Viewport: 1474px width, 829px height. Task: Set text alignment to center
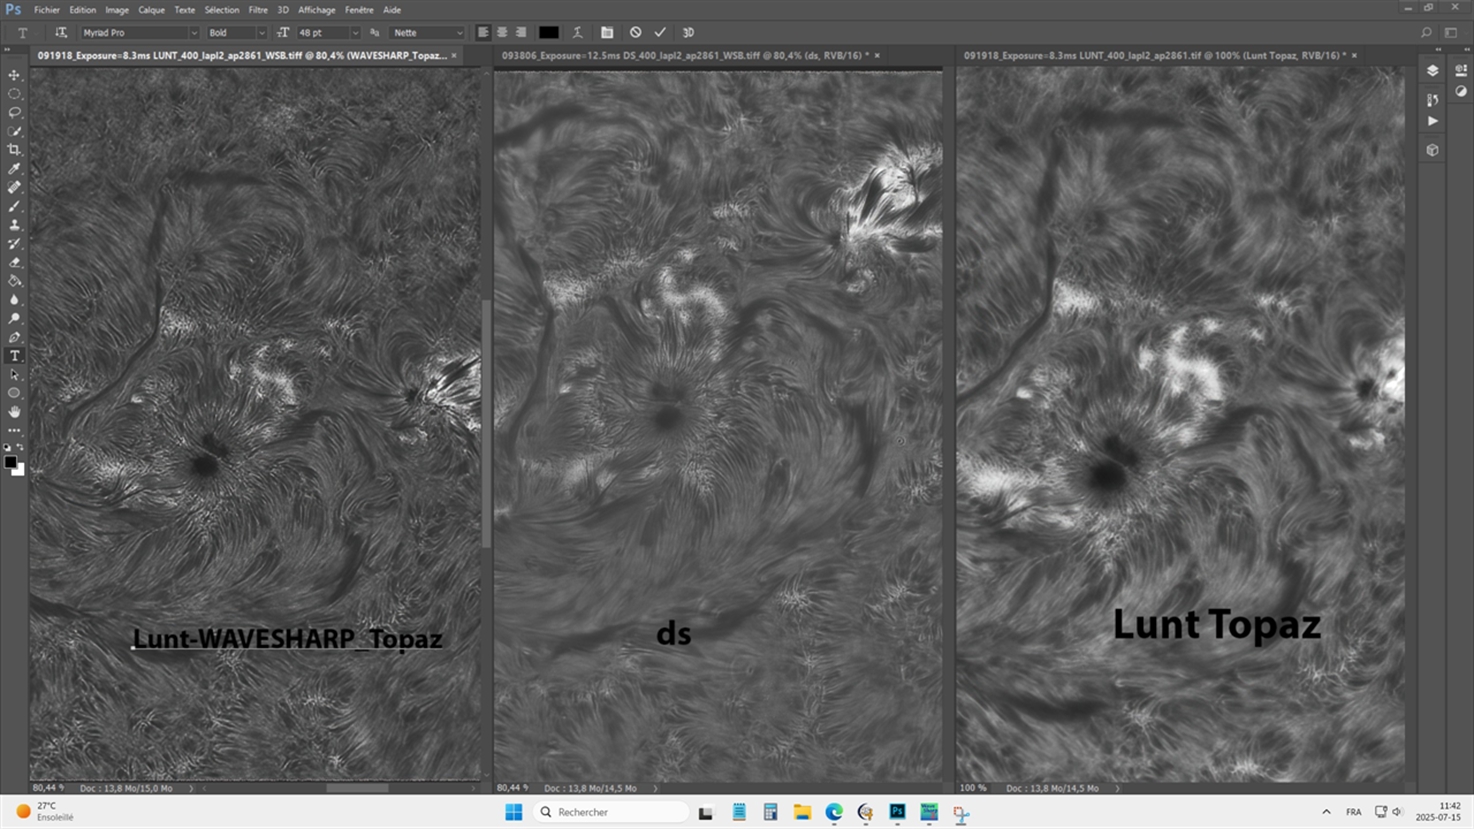(502, 33)
